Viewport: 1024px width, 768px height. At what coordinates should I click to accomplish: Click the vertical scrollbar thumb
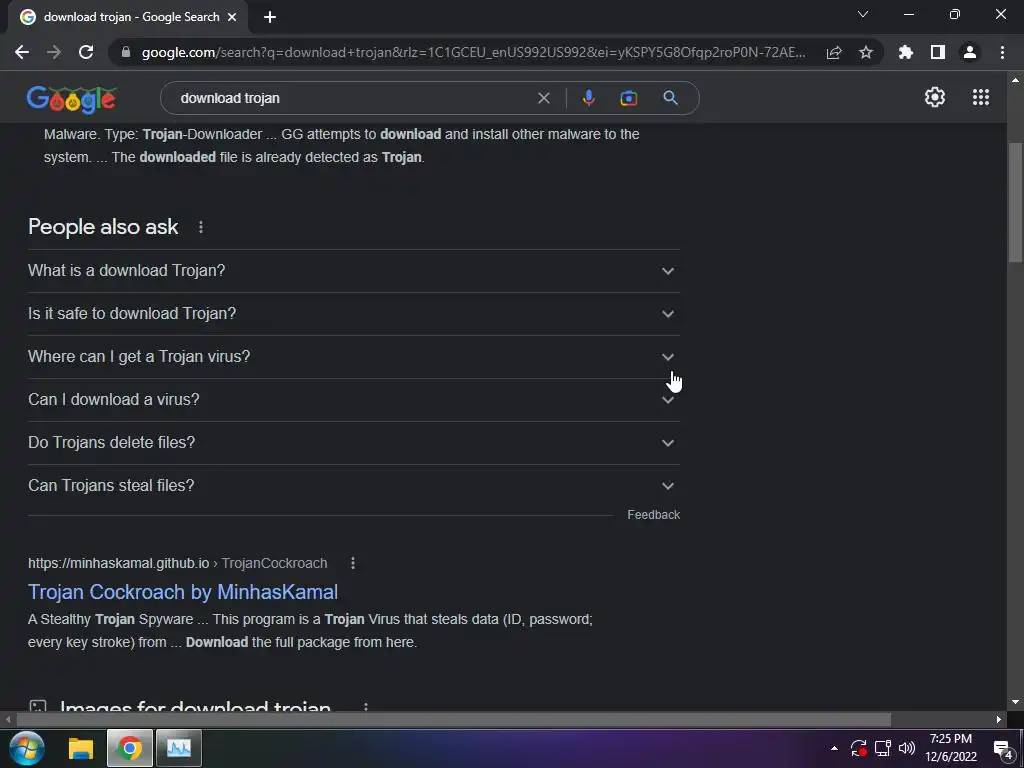click(x=1015, y=202)
